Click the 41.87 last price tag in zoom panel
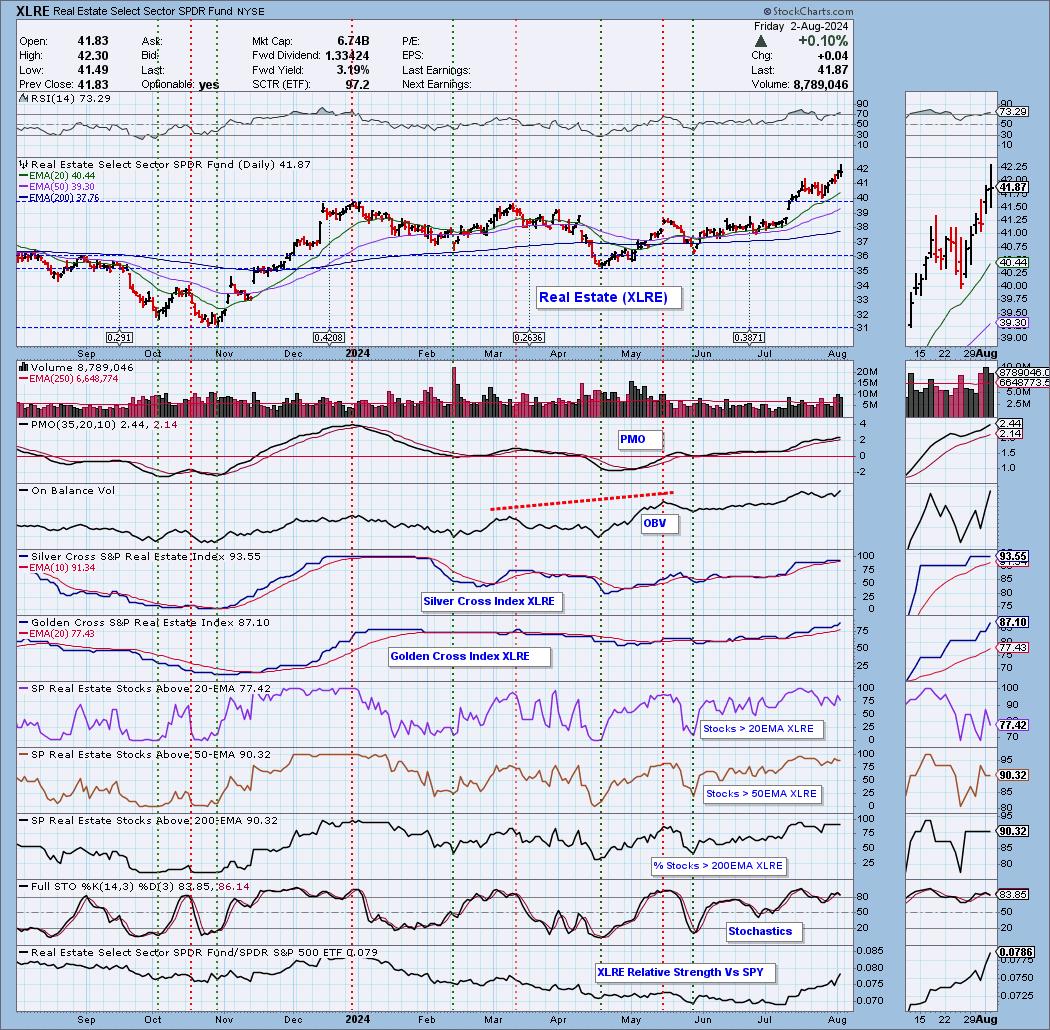Image resolution: width=1050 pixels, height=1030 pixels. [x=1013, y=188]
